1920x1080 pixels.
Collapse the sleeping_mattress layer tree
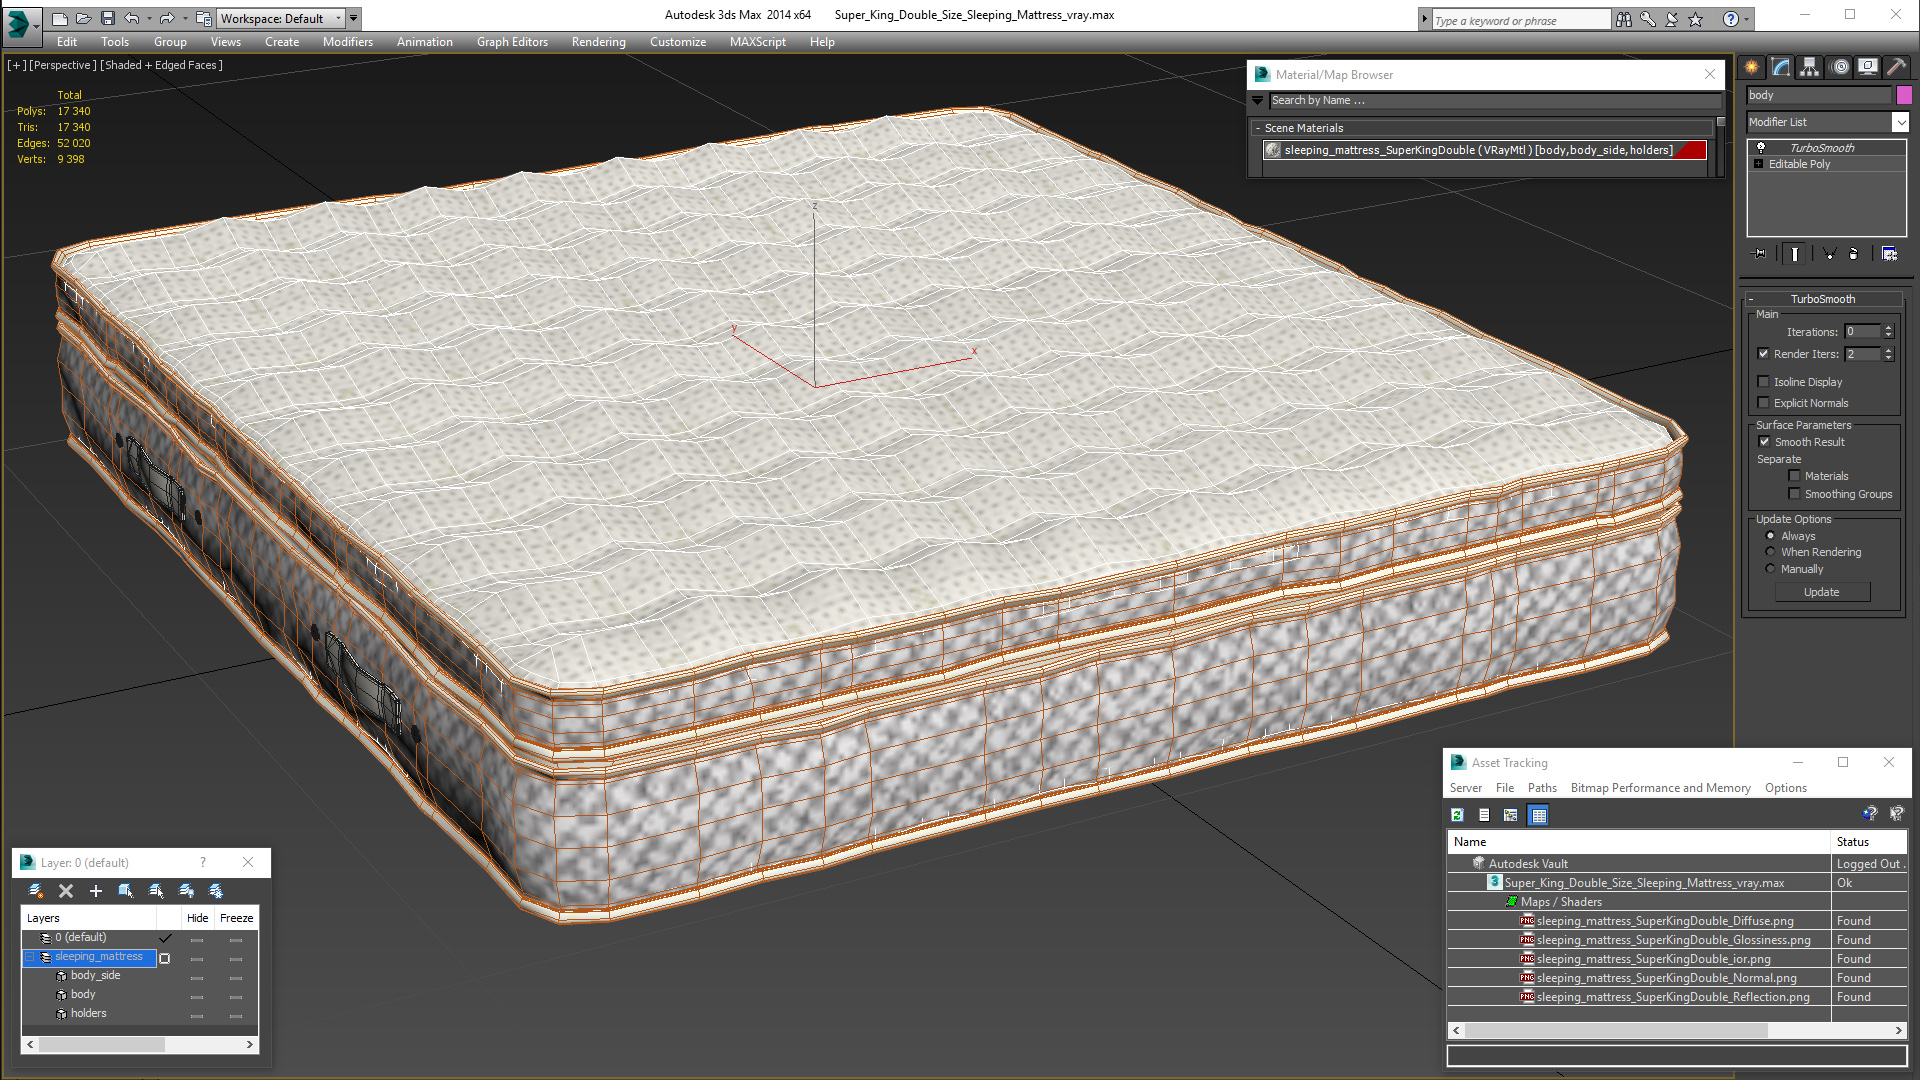tap(30, 957)
